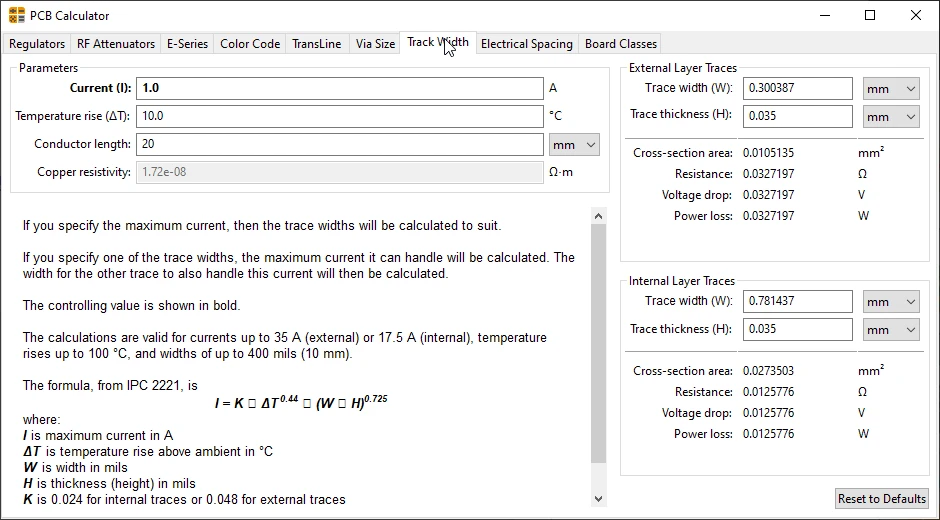Switch to the Via Size tab
This screenshot has width=940, height=520.
[375, 44]
